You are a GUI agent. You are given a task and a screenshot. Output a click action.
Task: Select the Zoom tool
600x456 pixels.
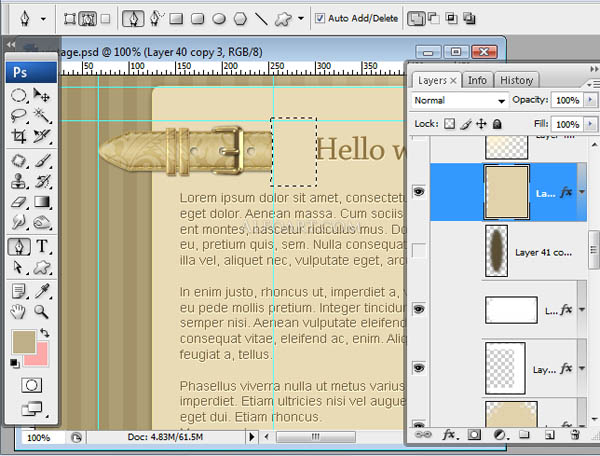tap(41, 312)
